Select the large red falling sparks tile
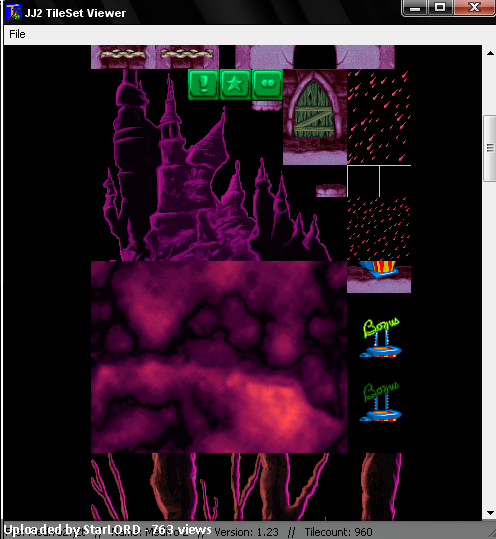The height and width of the screenshot is (539, 496). click(x=379, y=117)
